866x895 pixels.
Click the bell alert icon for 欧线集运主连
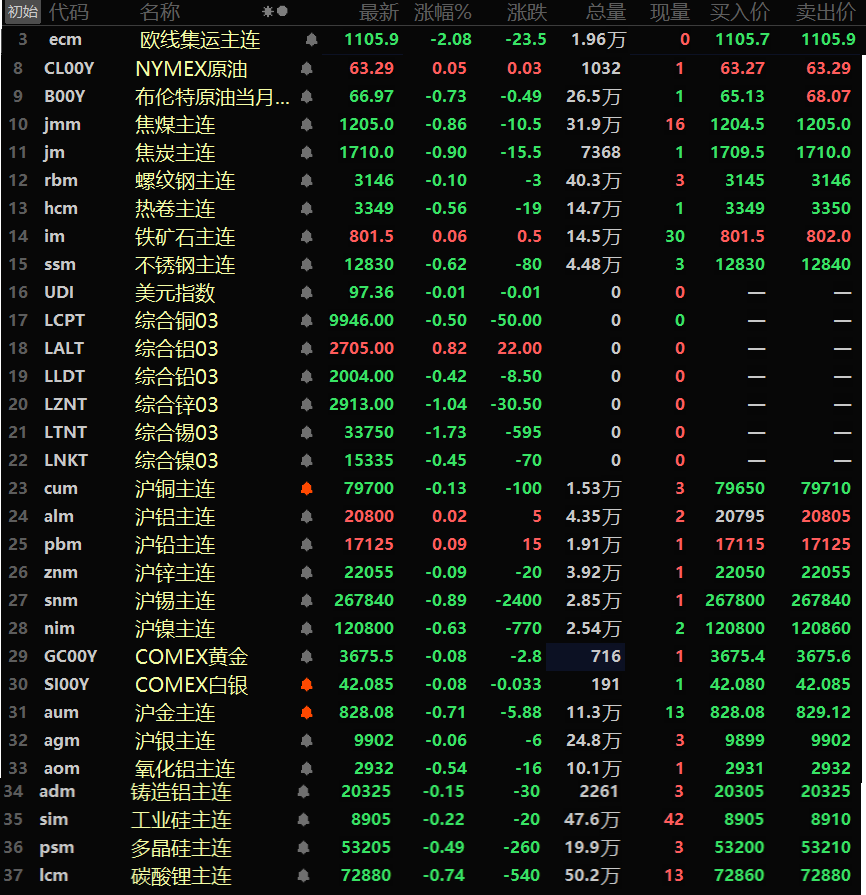pos(312,40)
